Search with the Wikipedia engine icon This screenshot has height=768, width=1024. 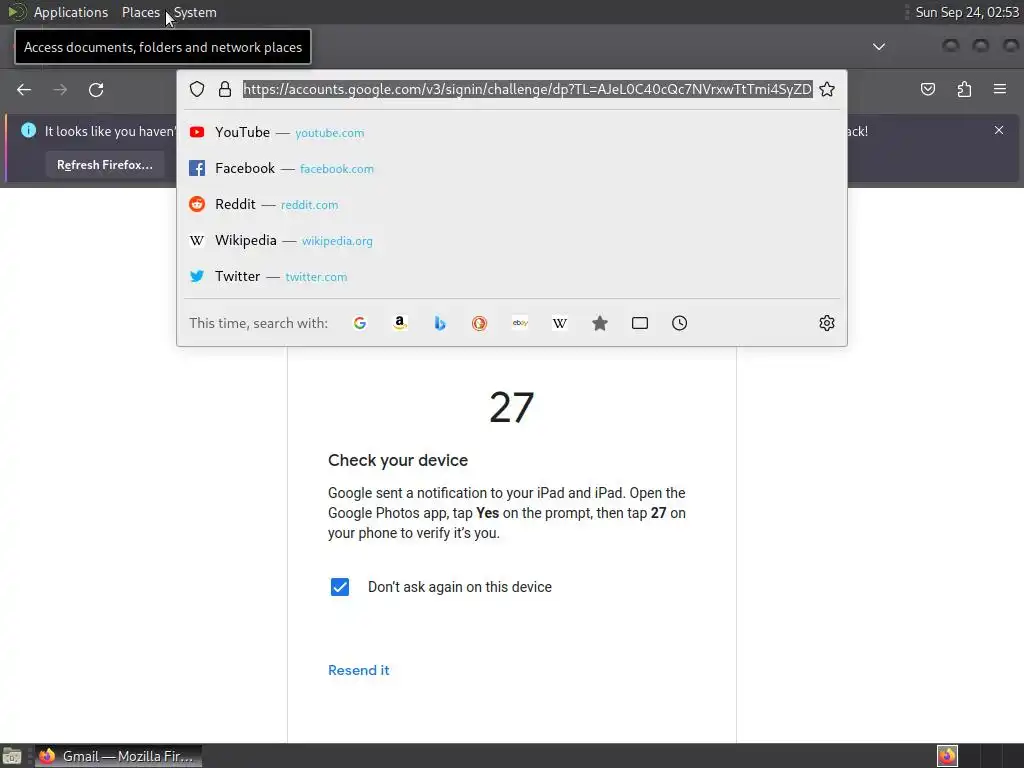coord(560,323)
